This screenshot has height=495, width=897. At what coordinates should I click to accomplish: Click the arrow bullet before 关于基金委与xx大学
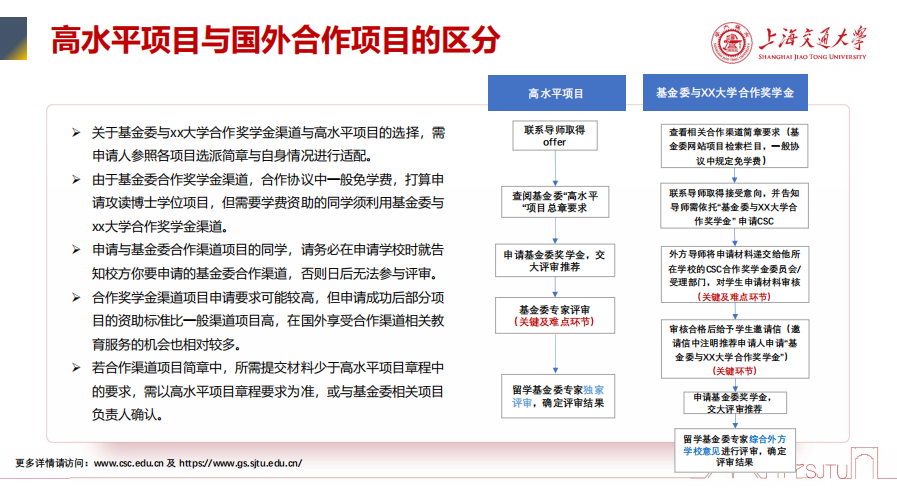pyautogui.click(x=76, y=132)
